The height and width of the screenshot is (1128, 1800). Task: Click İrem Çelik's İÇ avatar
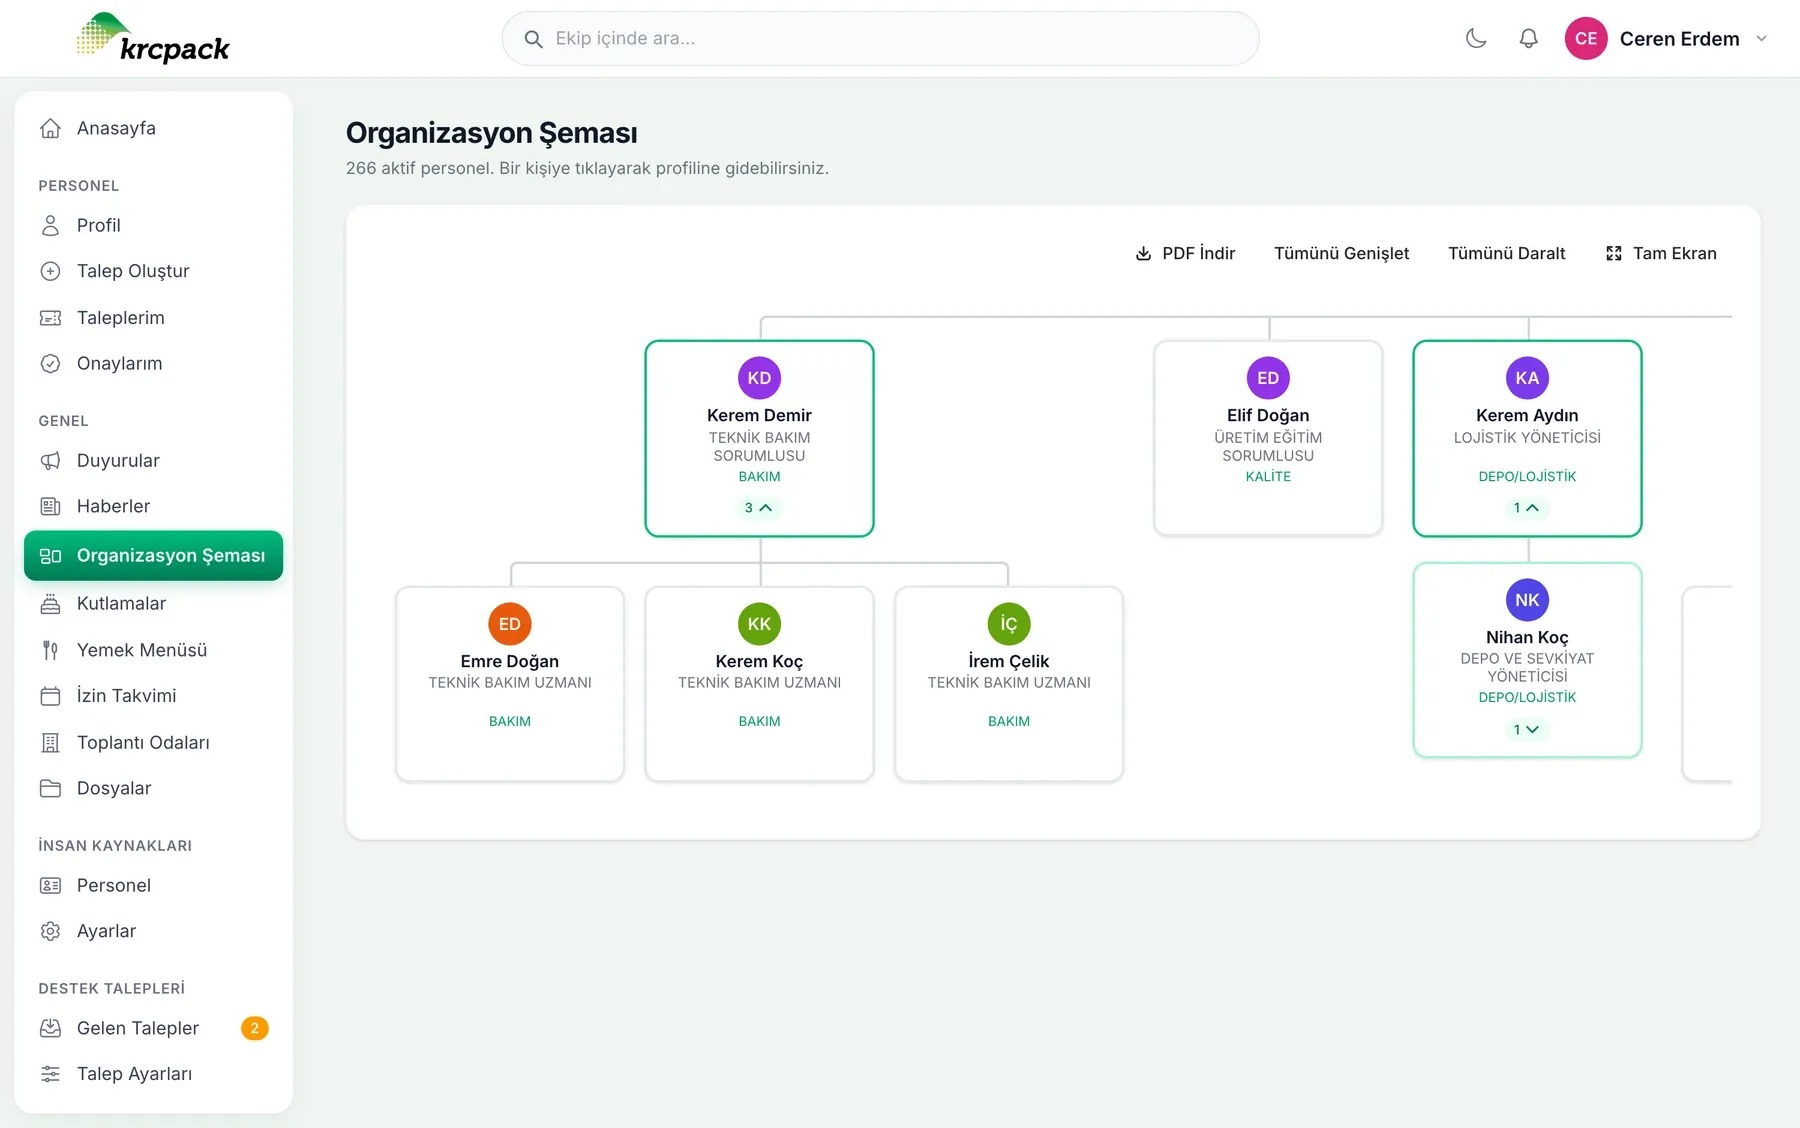(x=1009, y=624)
